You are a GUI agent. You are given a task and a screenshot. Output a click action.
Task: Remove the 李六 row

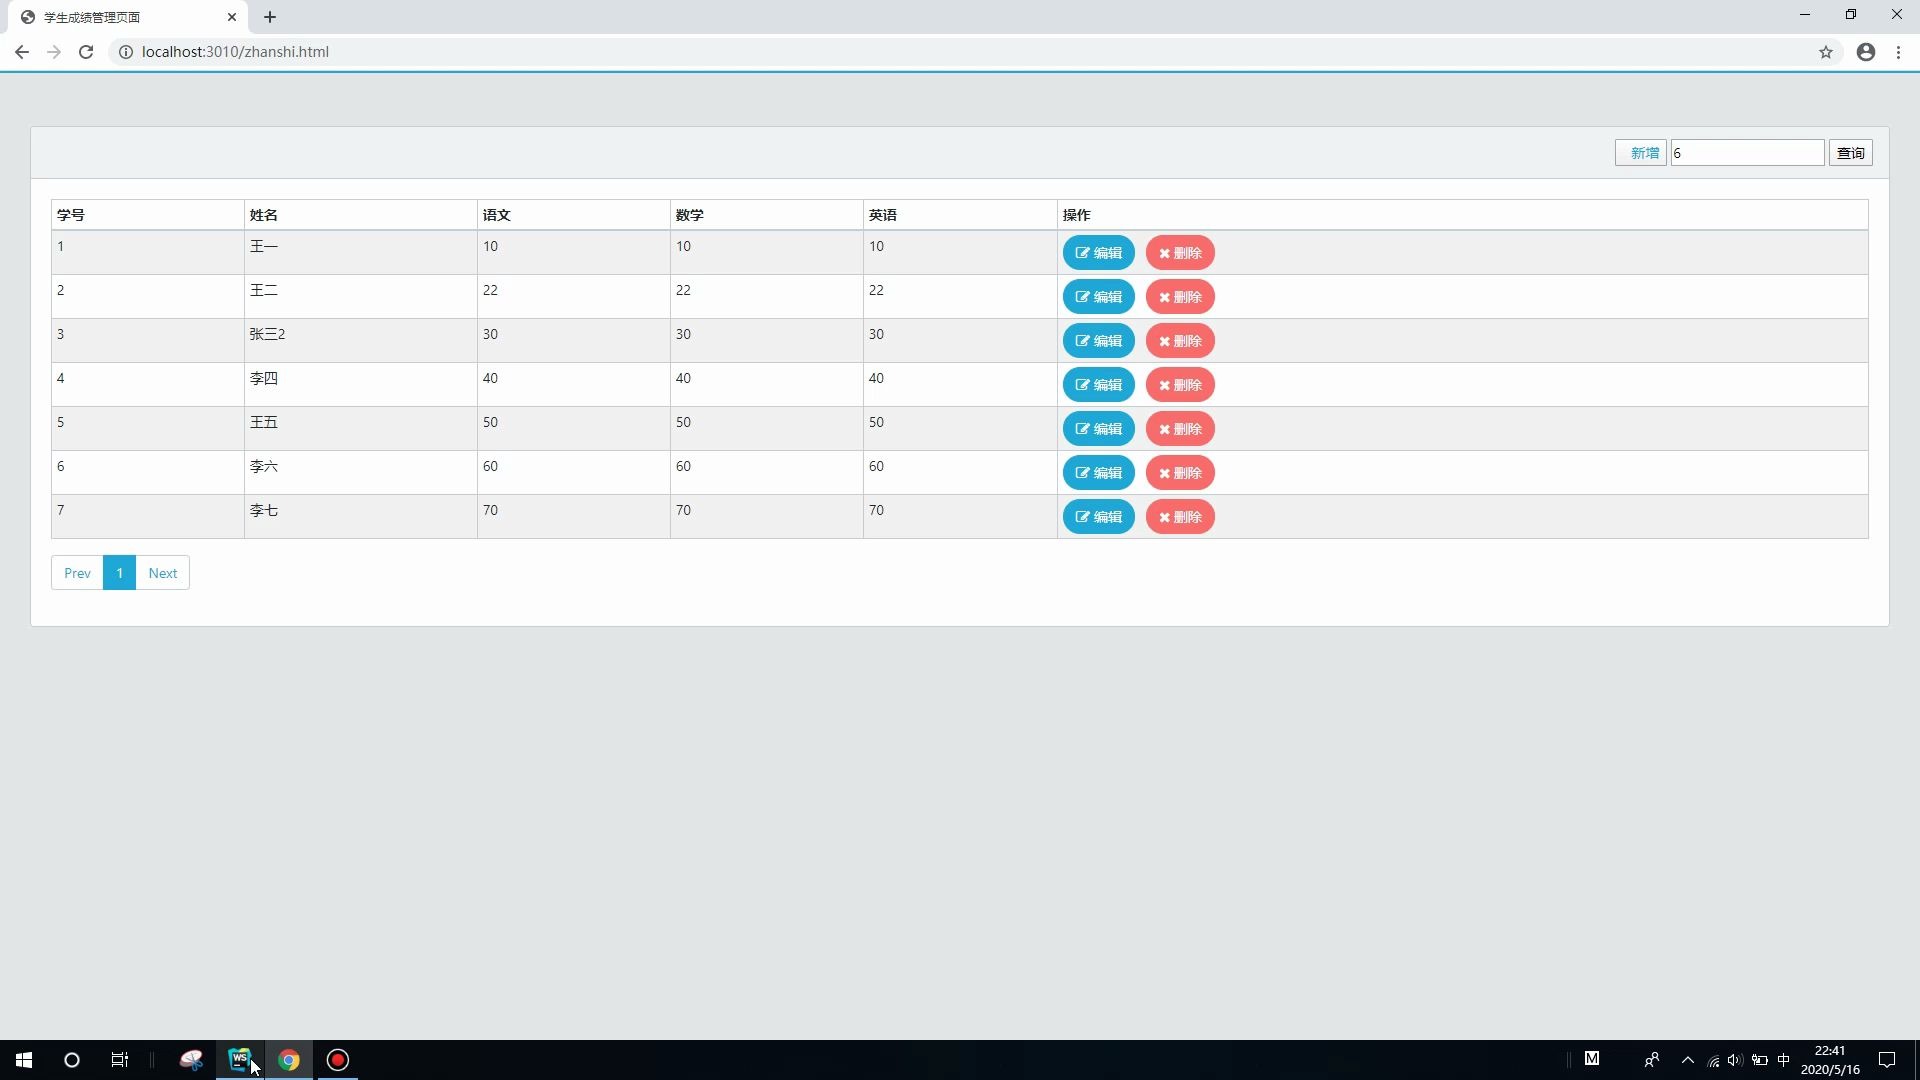1180,473
